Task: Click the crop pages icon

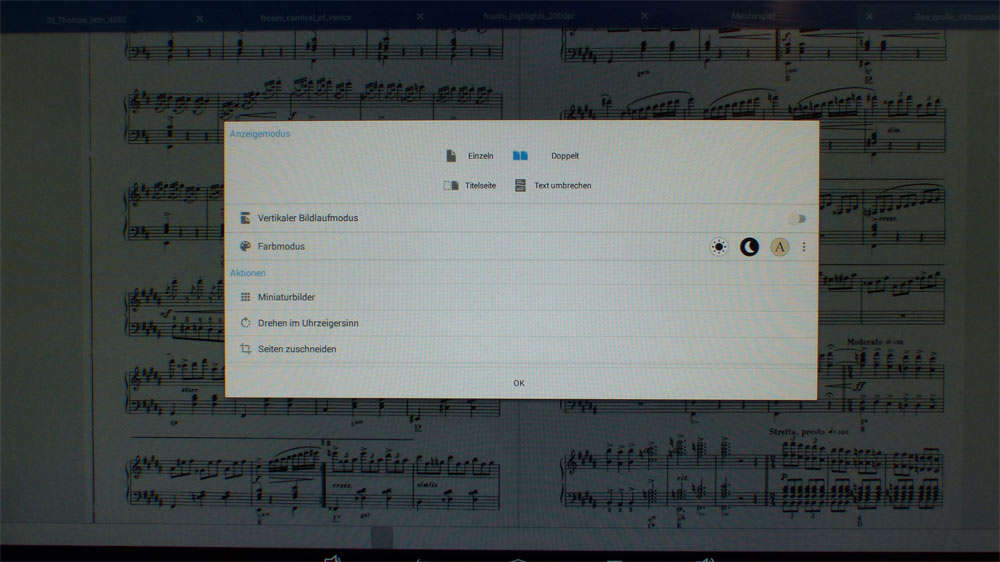Action: pos(245,349)
